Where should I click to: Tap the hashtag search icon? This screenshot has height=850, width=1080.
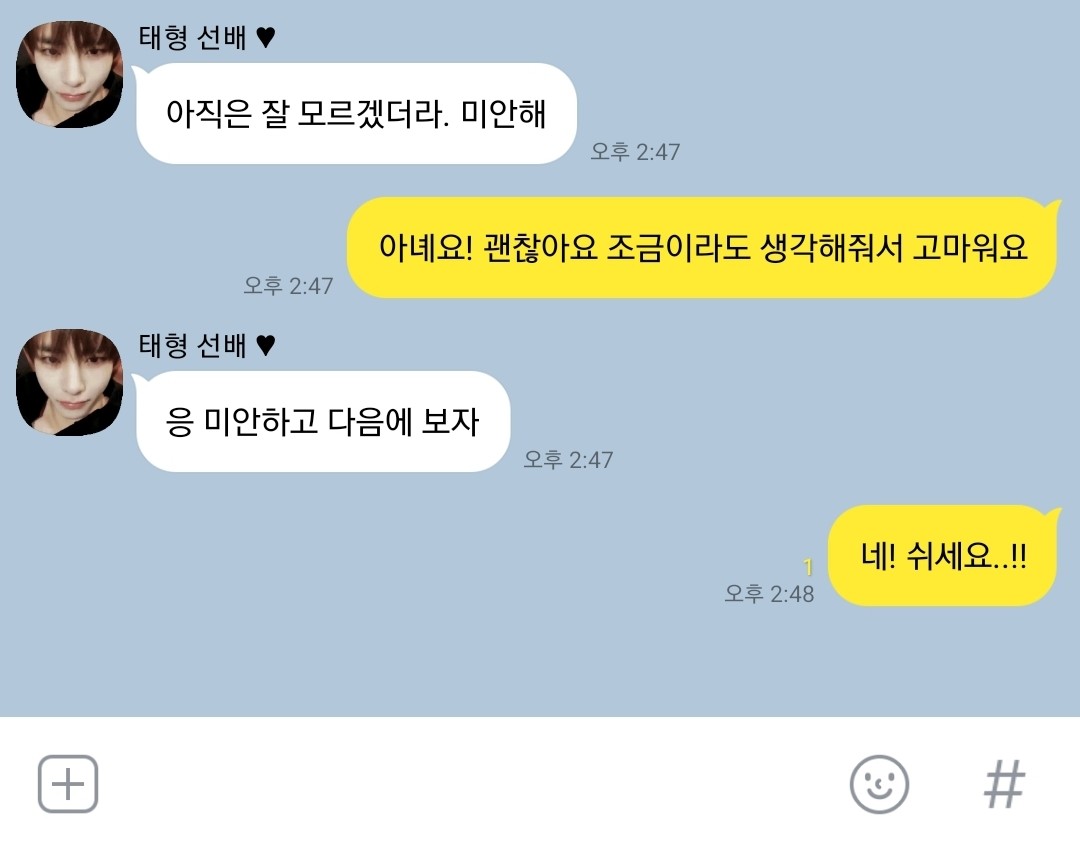1004,785
